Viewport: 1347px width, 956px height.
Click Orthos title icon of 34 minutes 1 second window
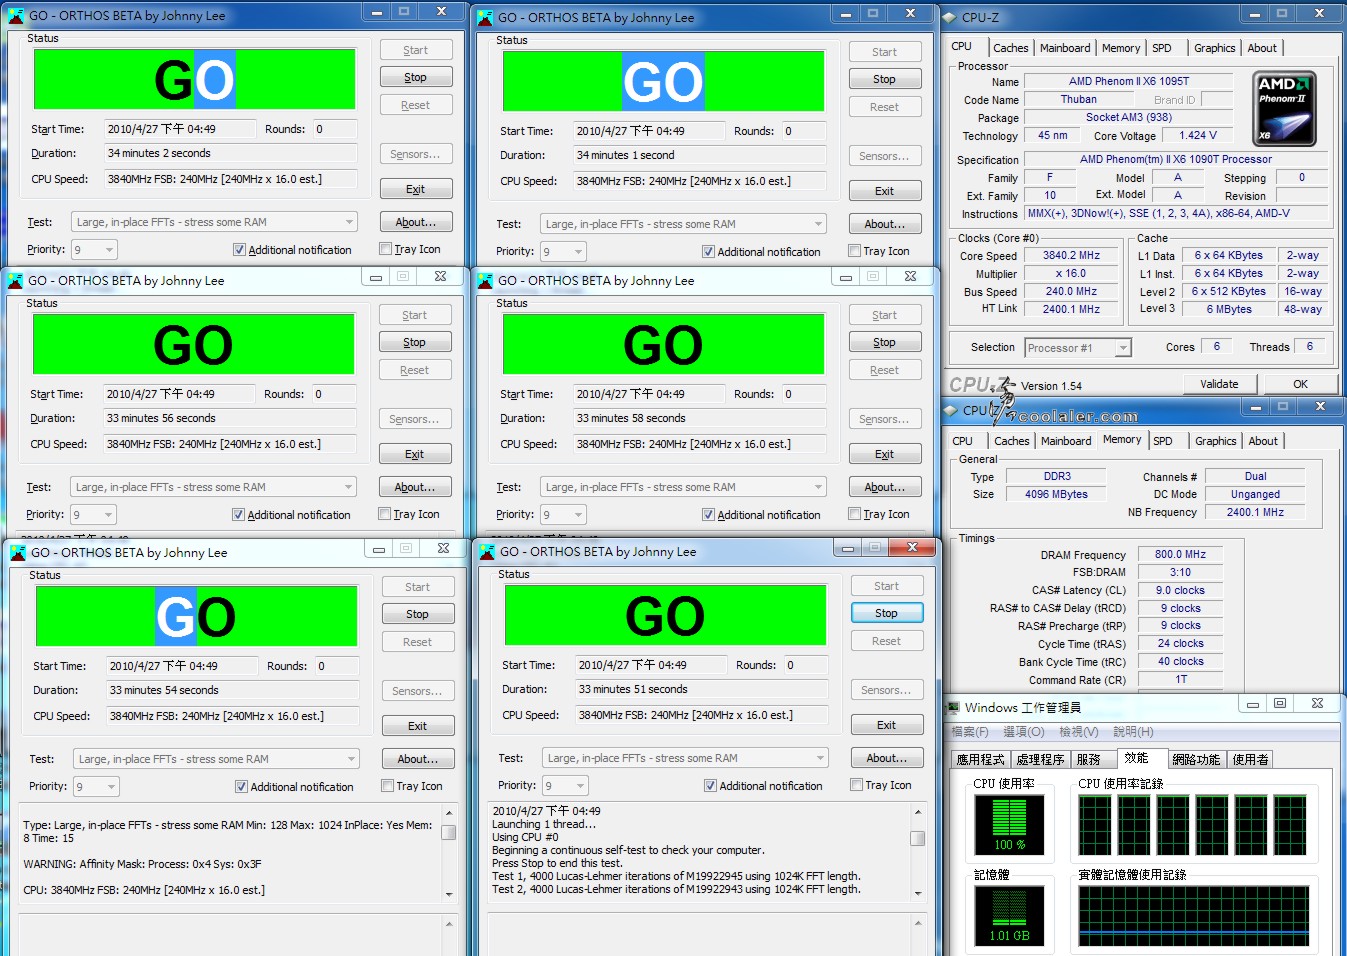point(485,17)
